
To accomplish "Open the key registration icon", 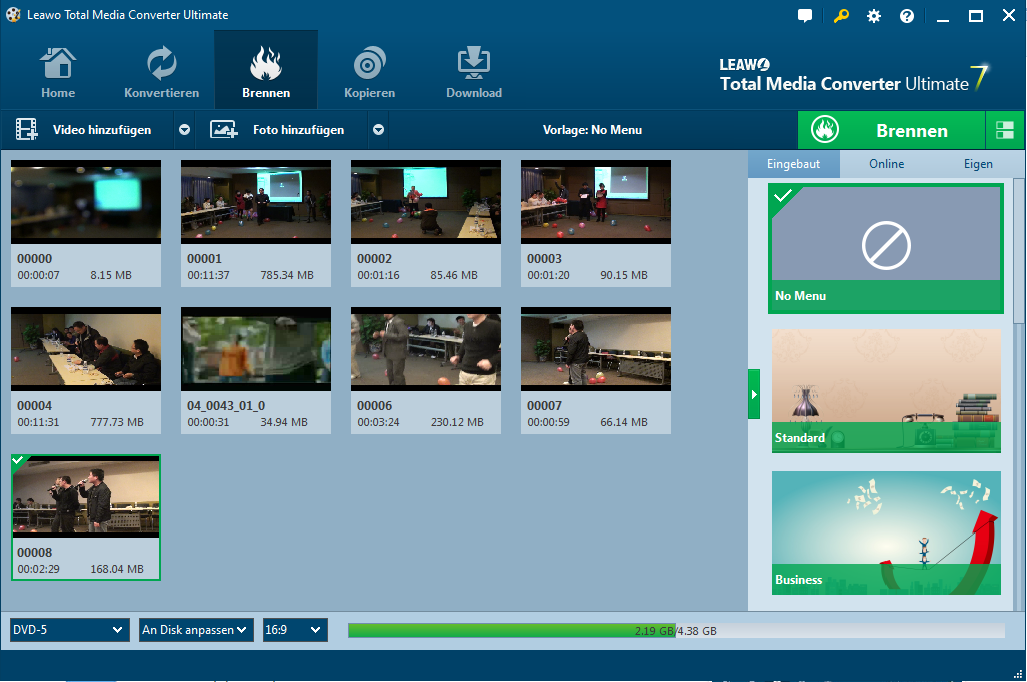I will coord(840,16).
